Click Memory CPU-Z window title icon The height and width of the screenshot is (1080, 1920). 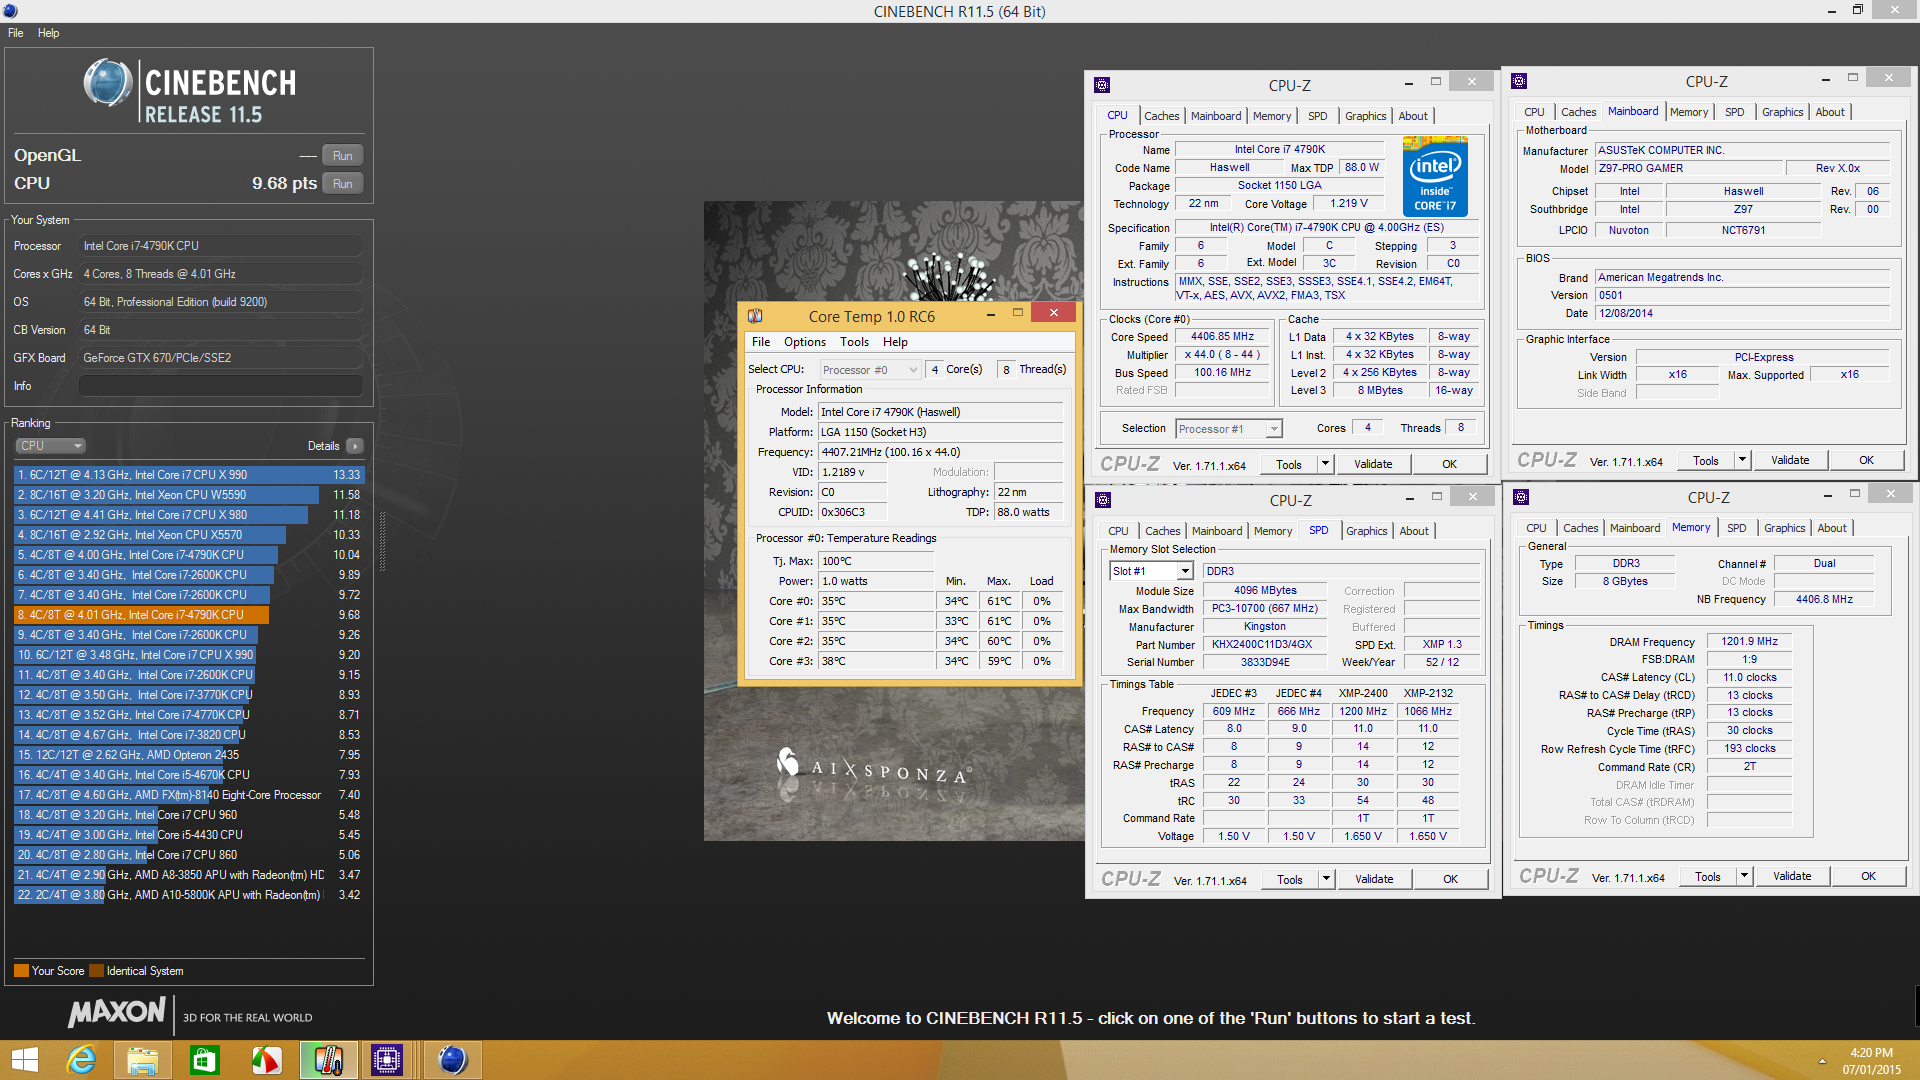click(1521, 497)
